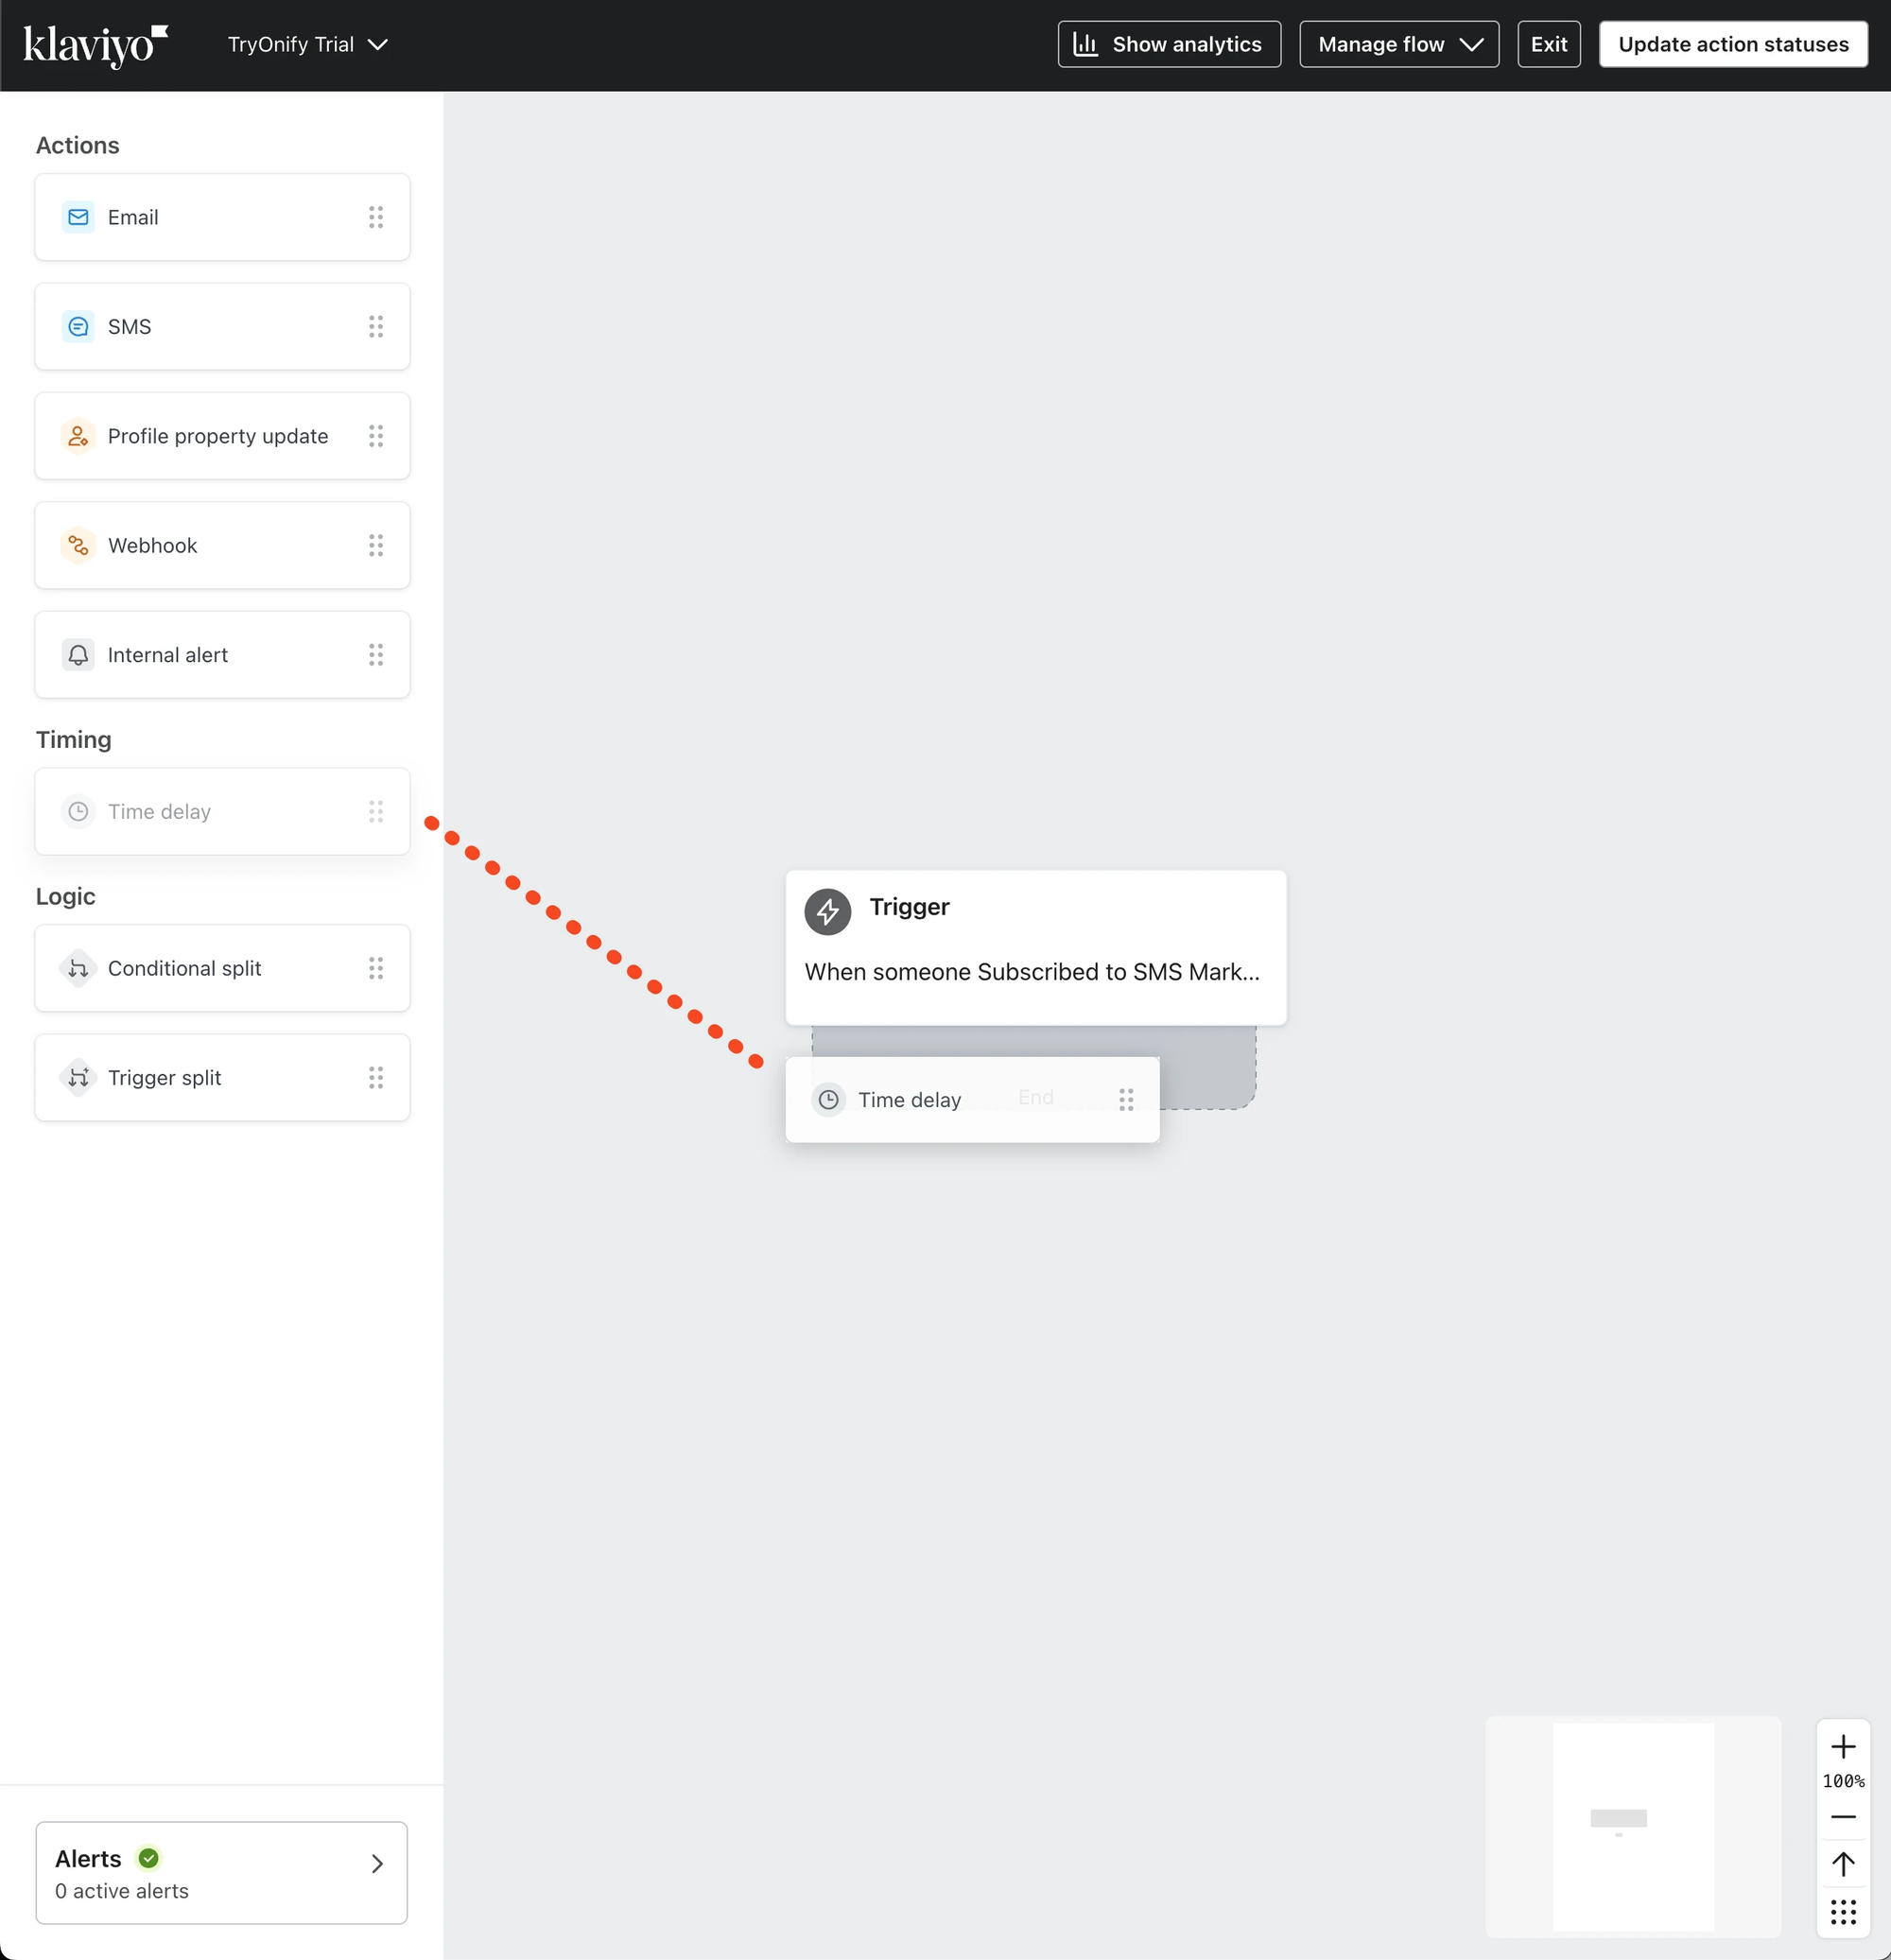Click the Show analytics bar chart icon
The image size is (1891, 1960).
1085,44
